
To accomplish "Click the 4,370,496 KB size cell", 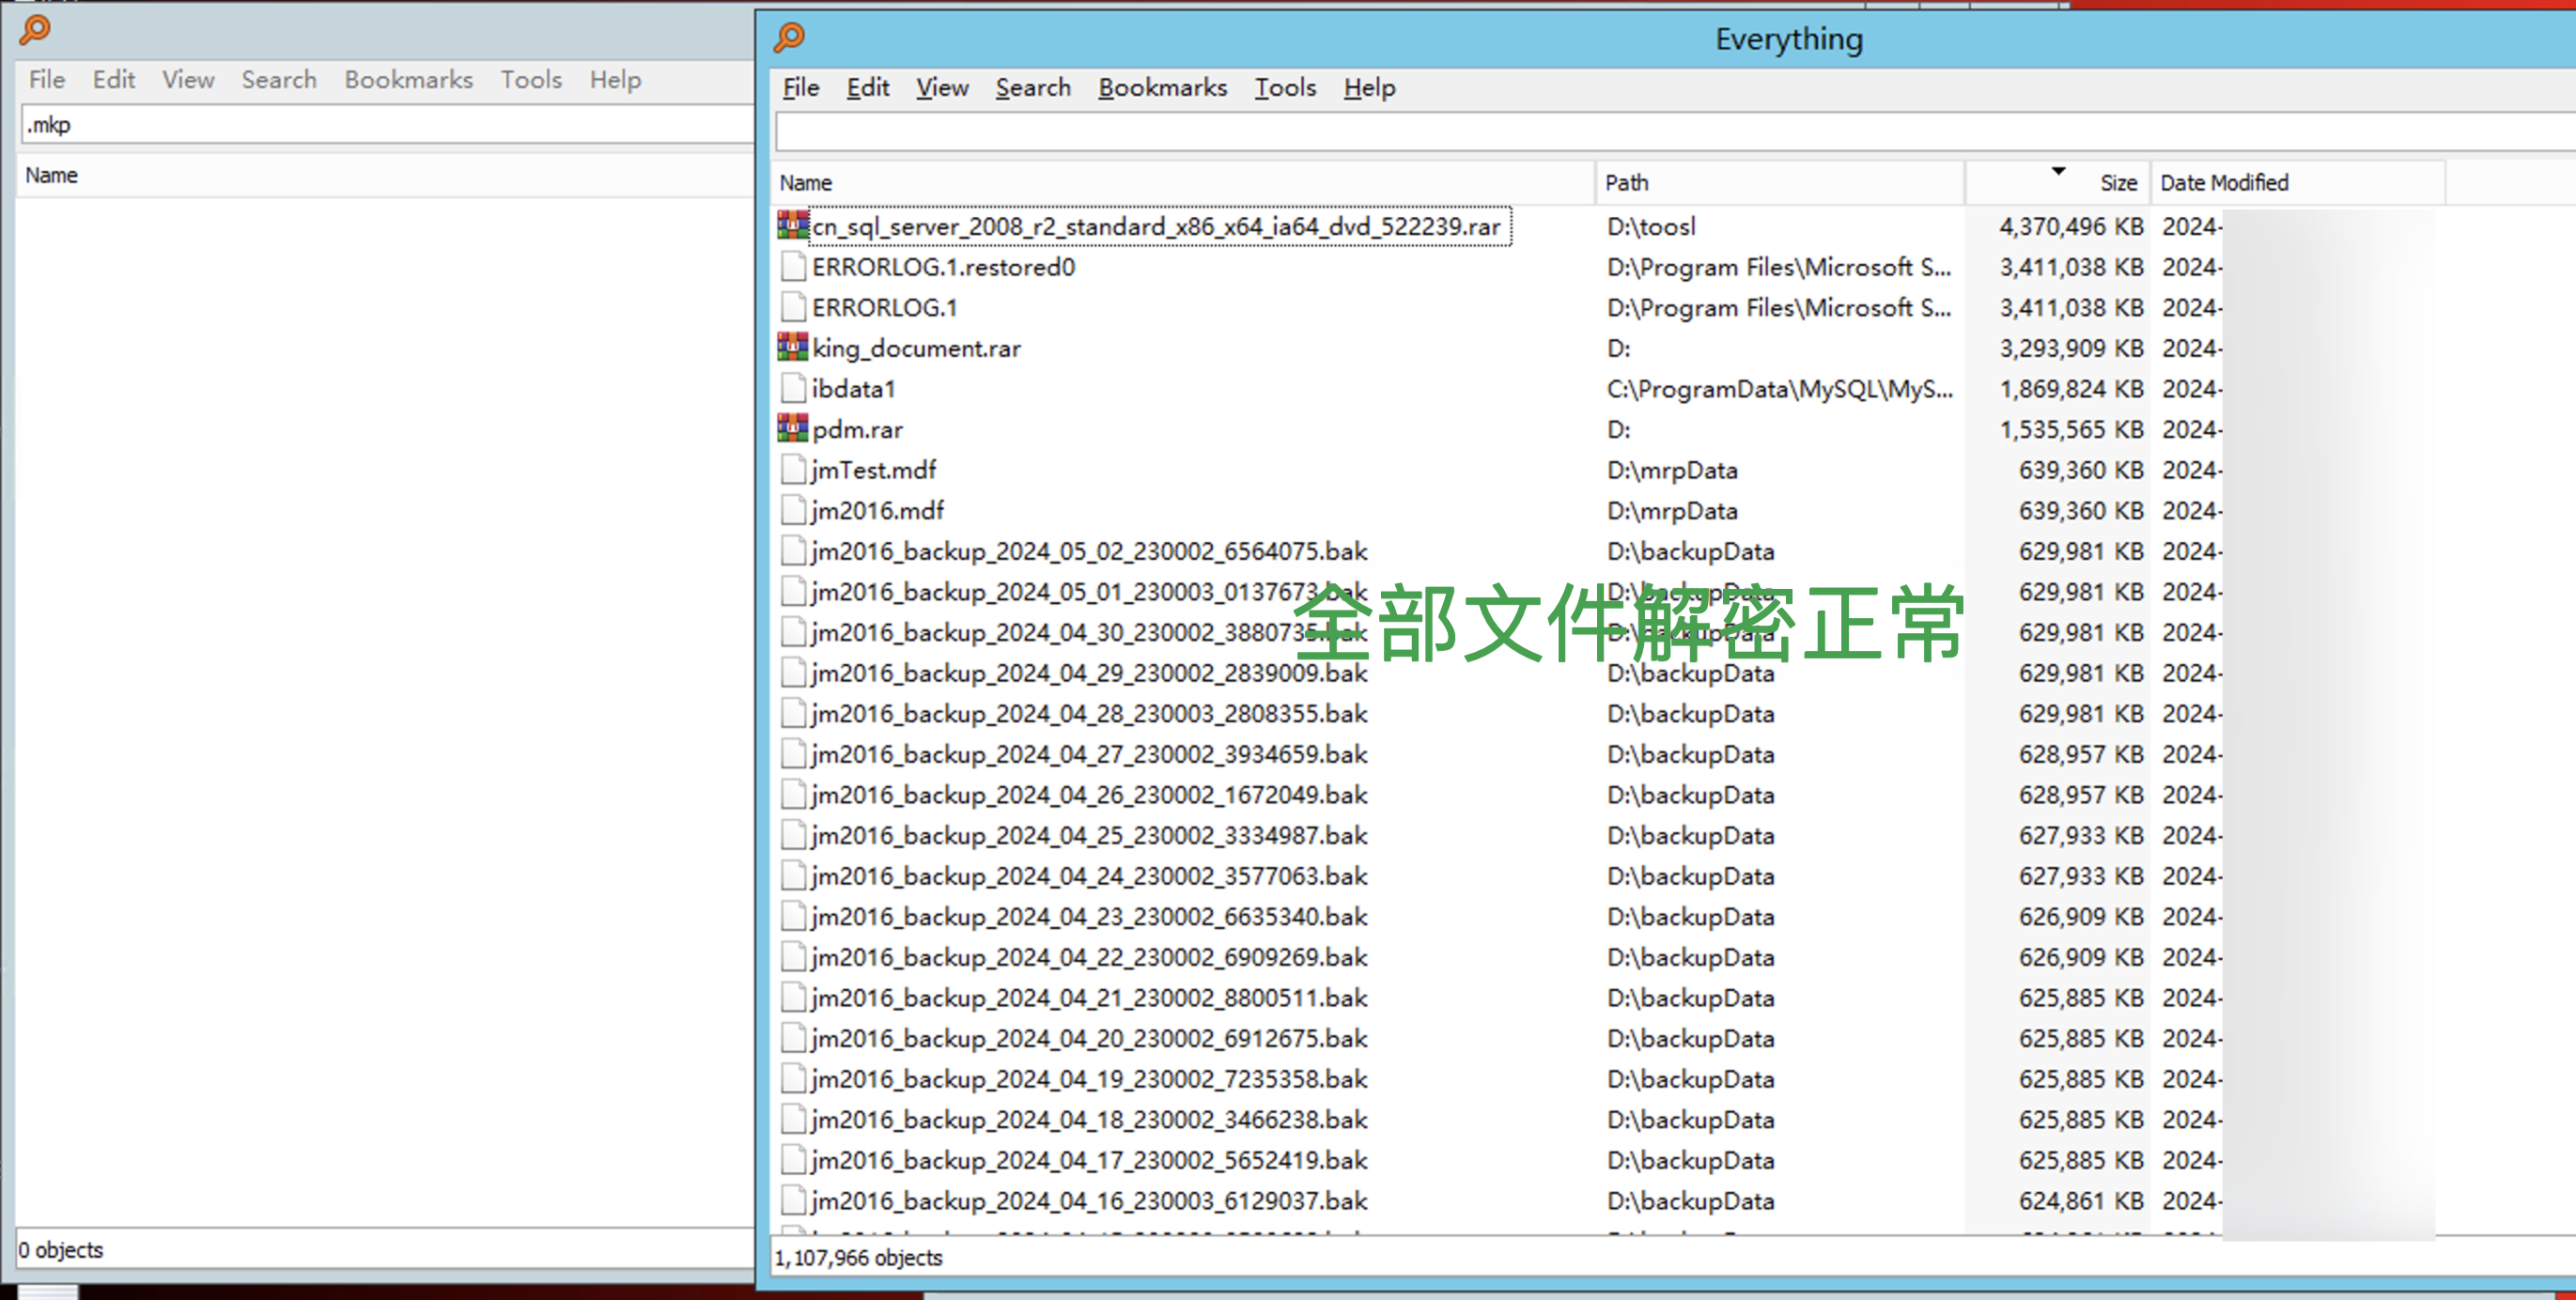I will (2071, 226).
